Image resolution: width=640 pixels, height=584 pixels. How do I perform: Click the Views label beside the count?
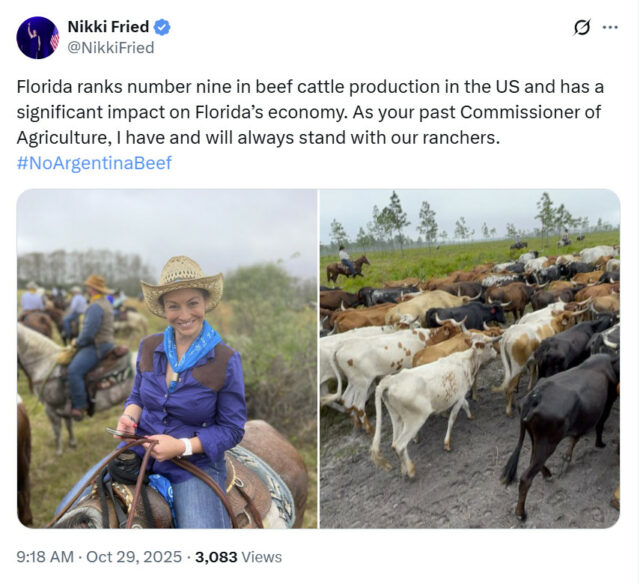(261, 557)
